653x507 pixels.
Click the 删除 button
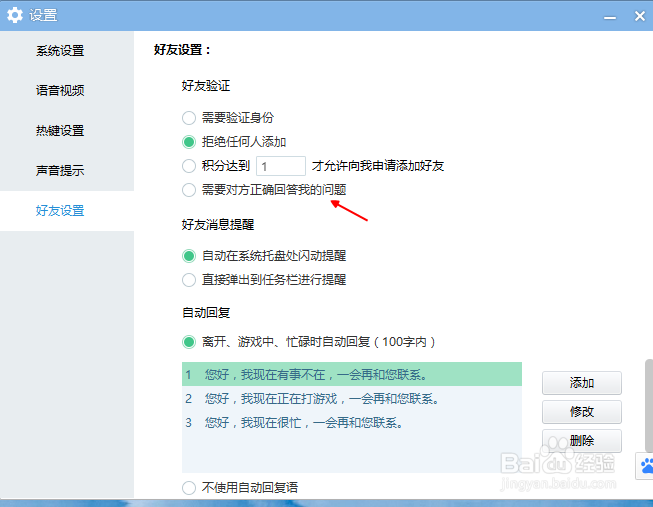click(x=582, y=441)
